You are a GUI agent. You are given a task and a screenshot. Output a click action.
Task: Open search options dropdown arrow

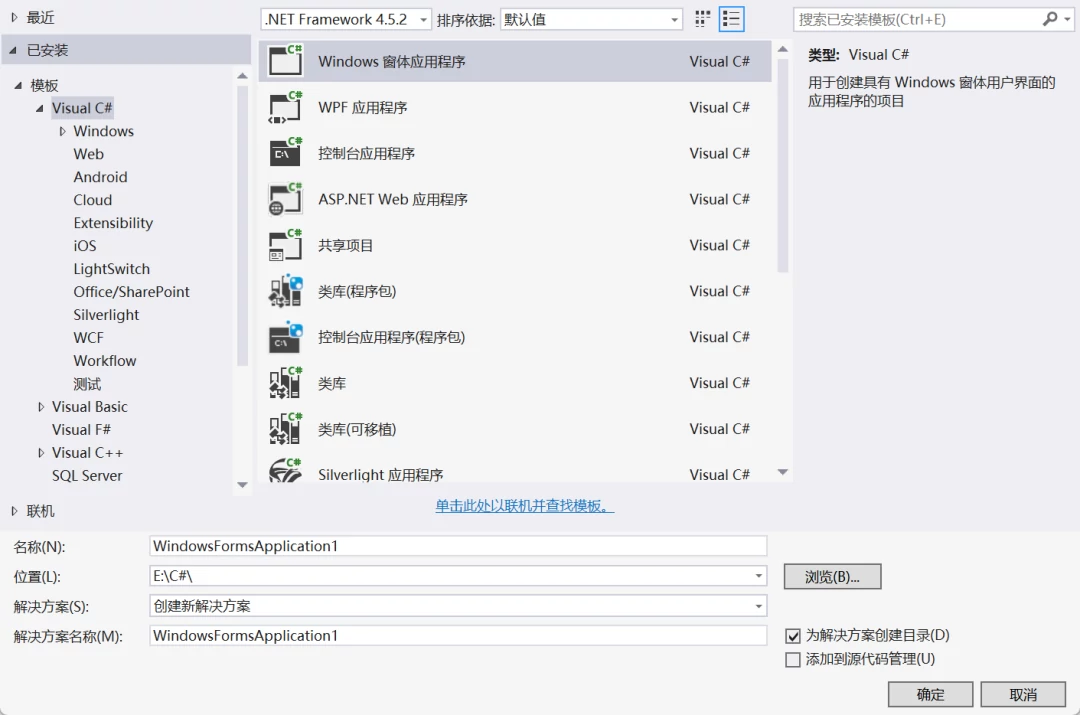click(x=1067, y=19)
